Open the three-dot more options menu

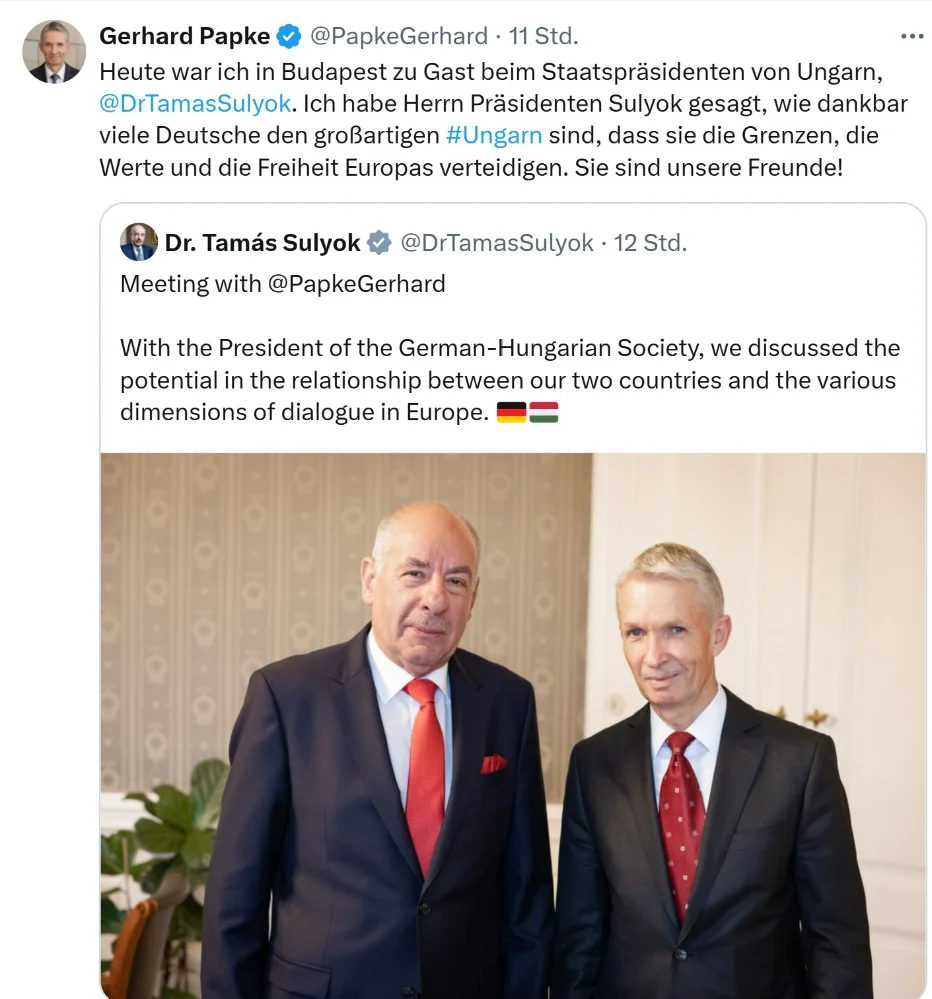click(912, 36)
